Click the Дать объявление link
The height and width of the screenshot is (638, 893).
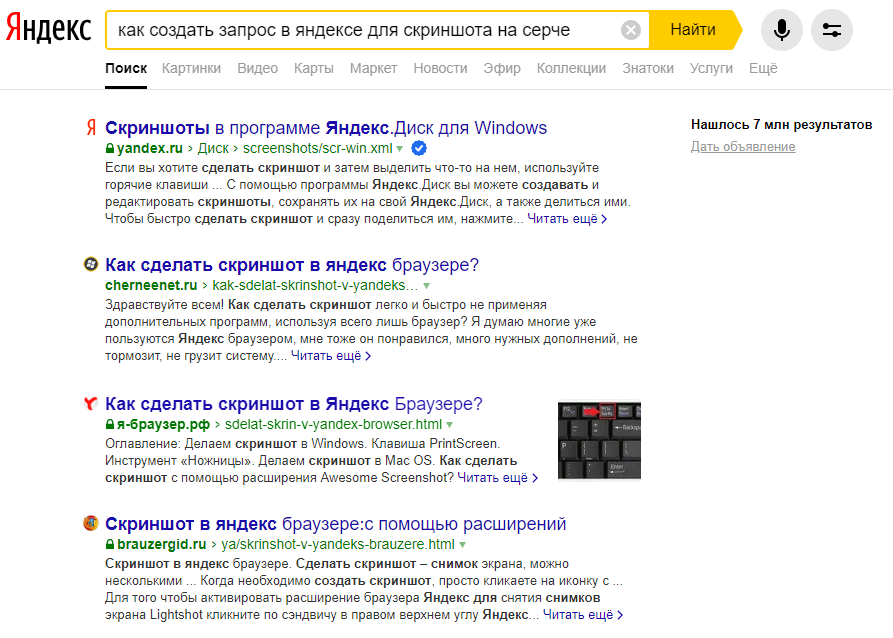point(743,146)
